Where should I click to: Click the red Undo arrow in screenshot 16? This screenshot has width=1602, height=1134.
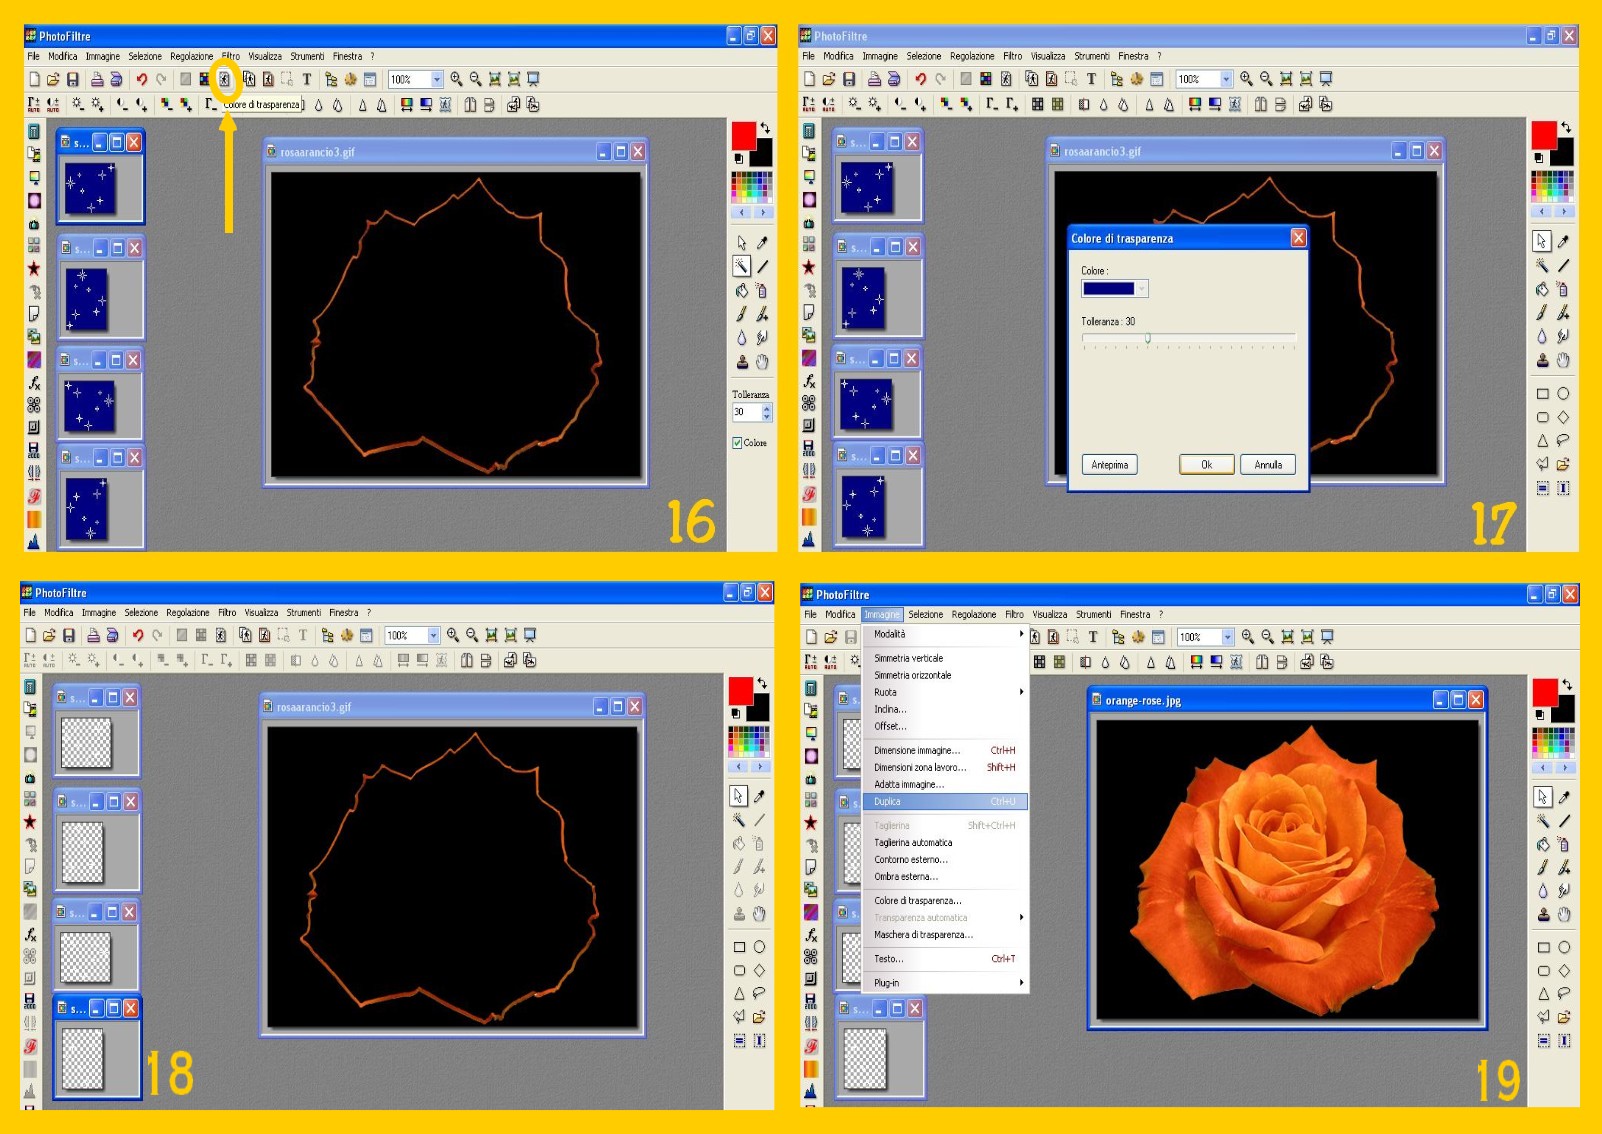click(141, 79)
